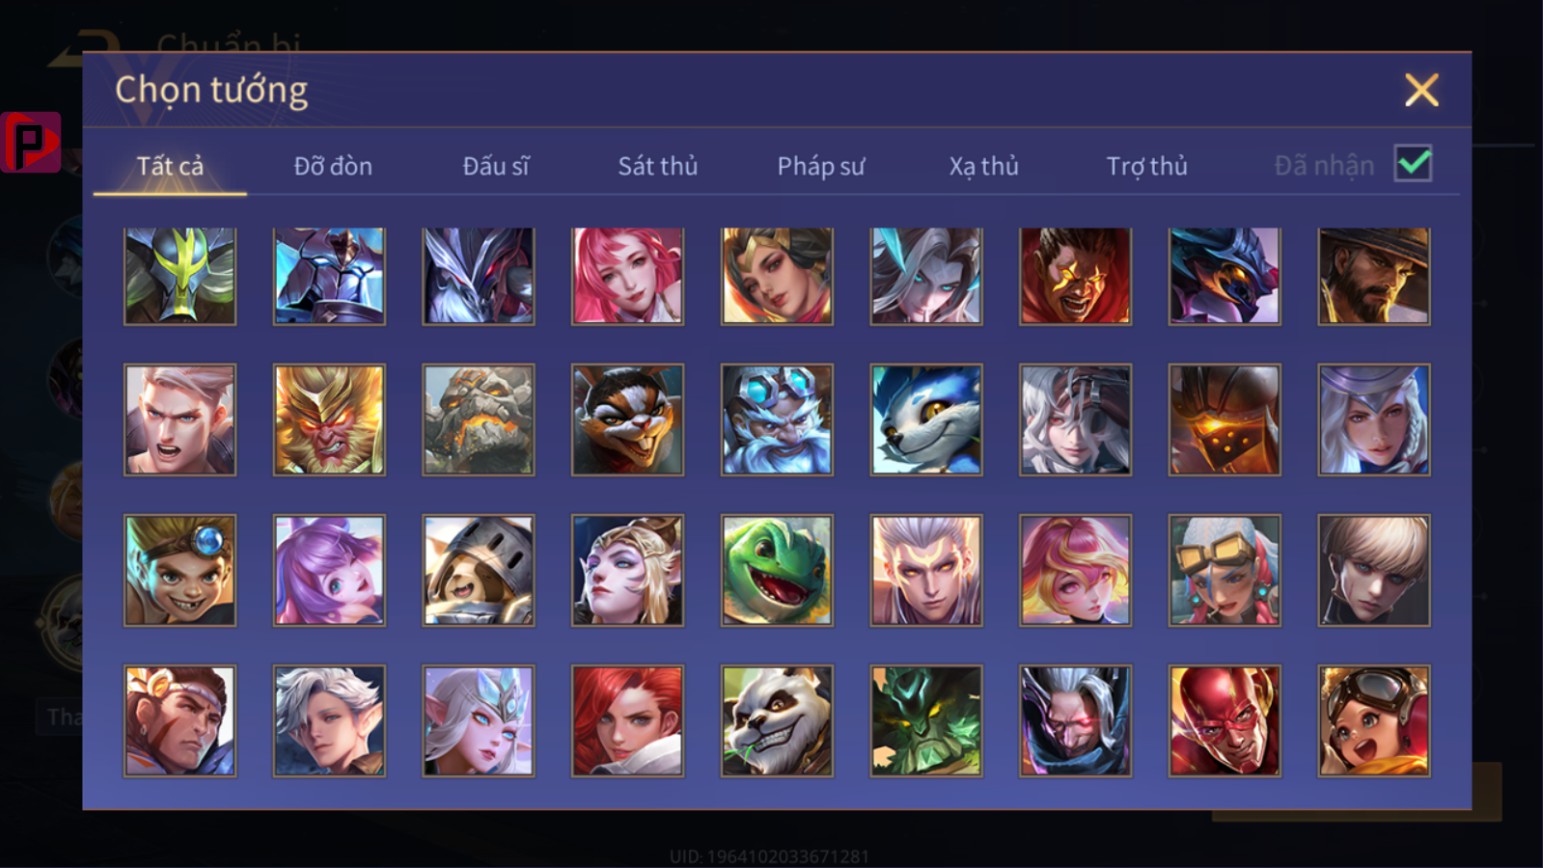
Task: Switch to Trợ thủ tab
Action: click(x=1147, y=166)
